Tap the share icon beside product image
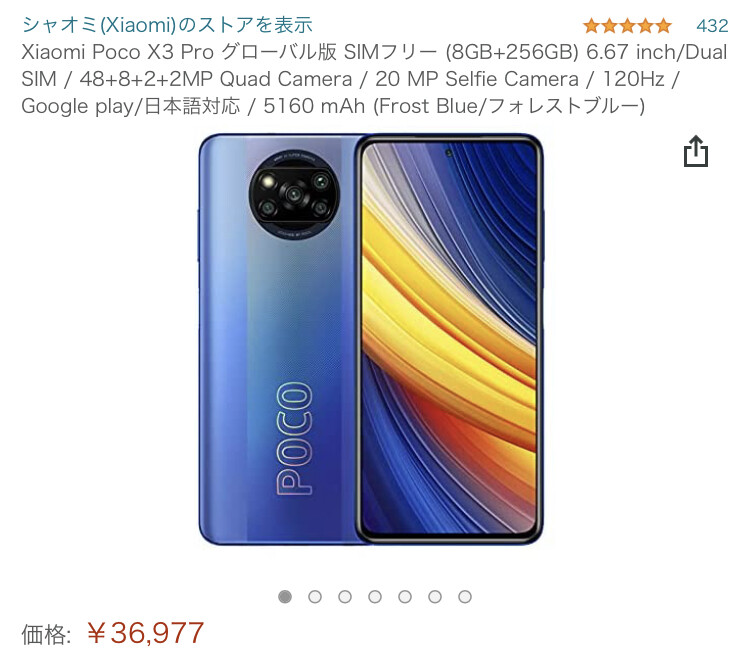 [x=695, y=151]
